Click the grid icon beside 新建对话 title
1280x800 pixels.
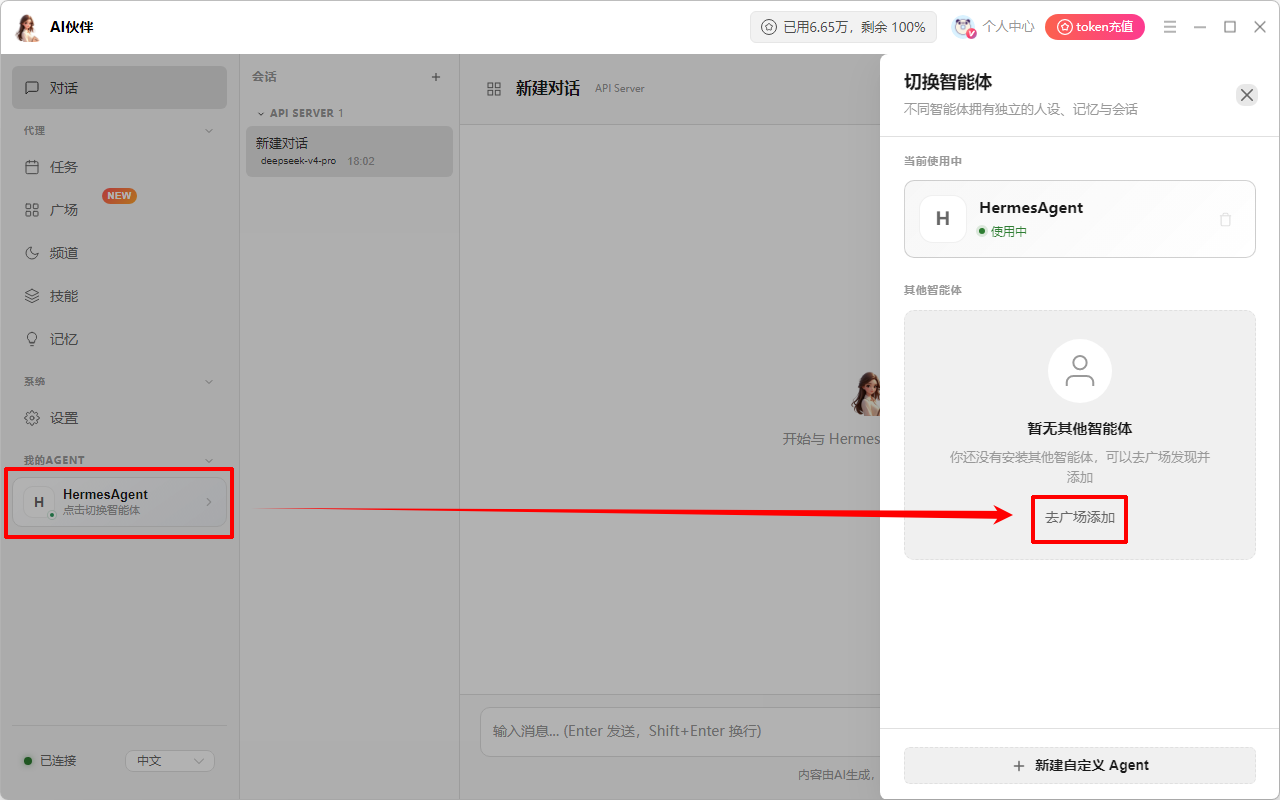[493, 89]
